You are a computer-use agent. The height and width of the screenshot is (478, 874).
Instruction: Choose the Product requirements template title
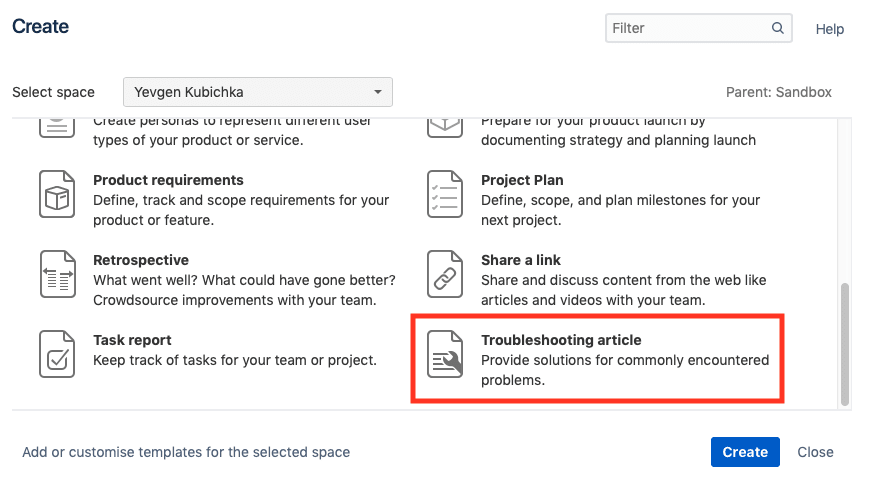pyautogui.click(x=168, y=180)
